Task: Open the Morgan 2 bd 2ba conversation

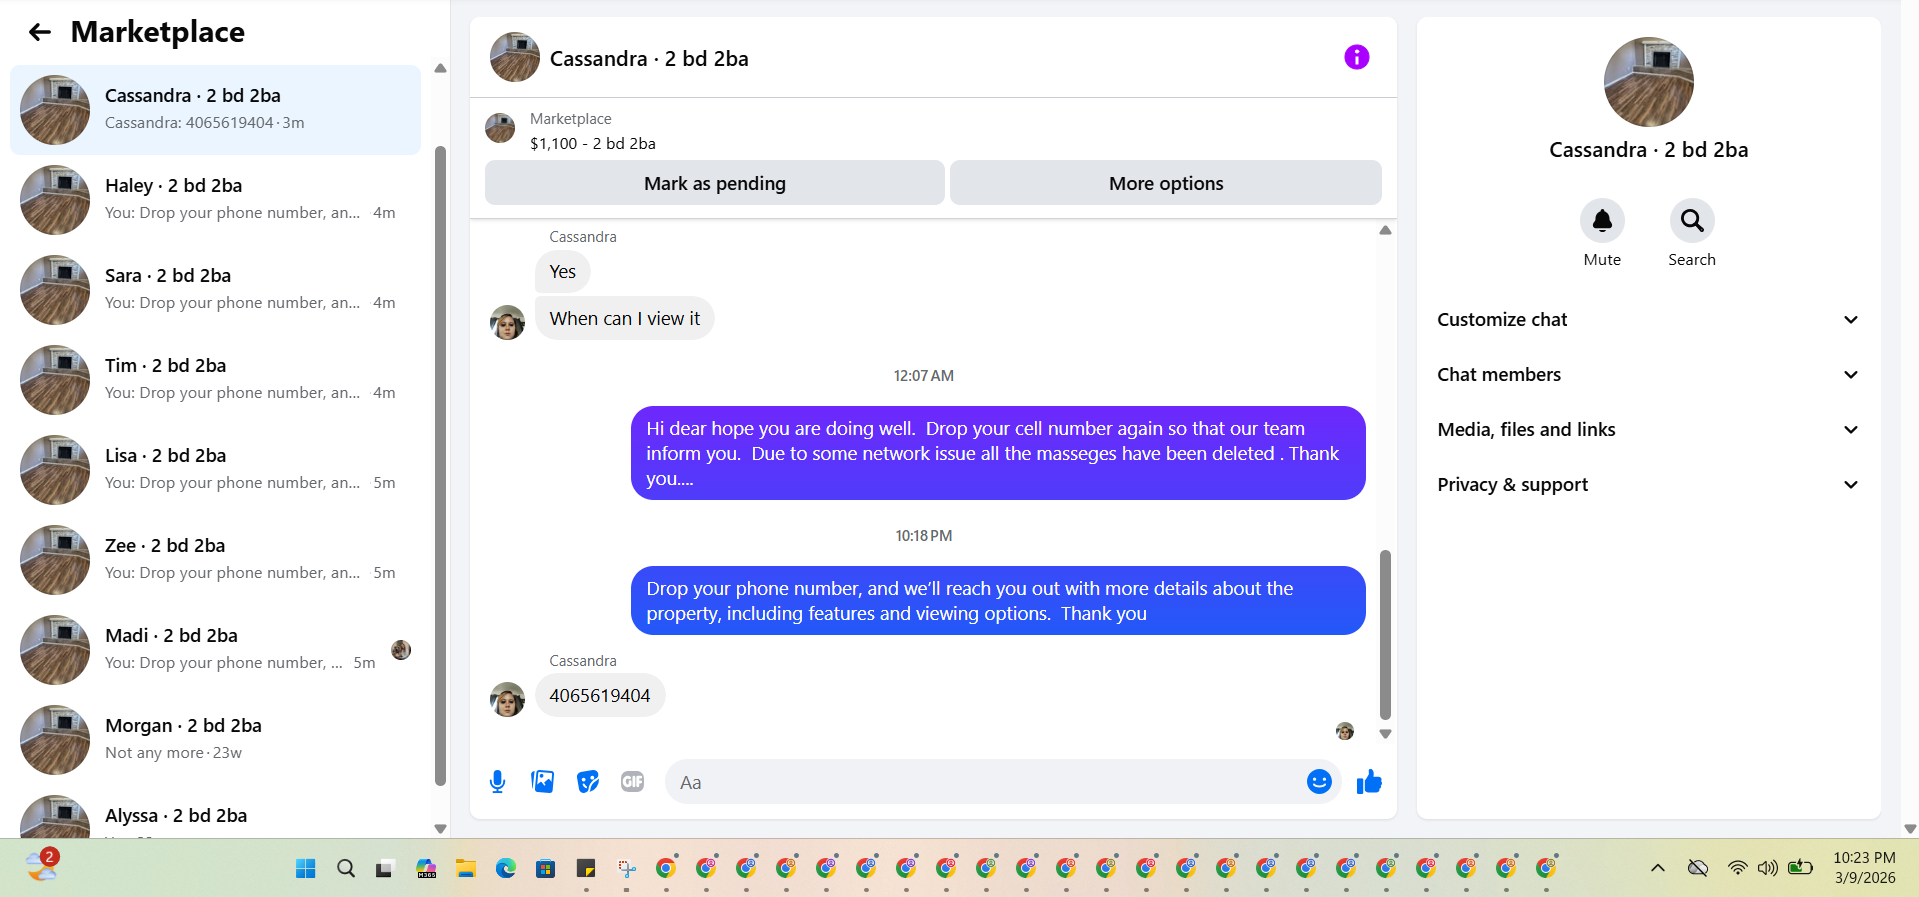Action: pos(215,740)
